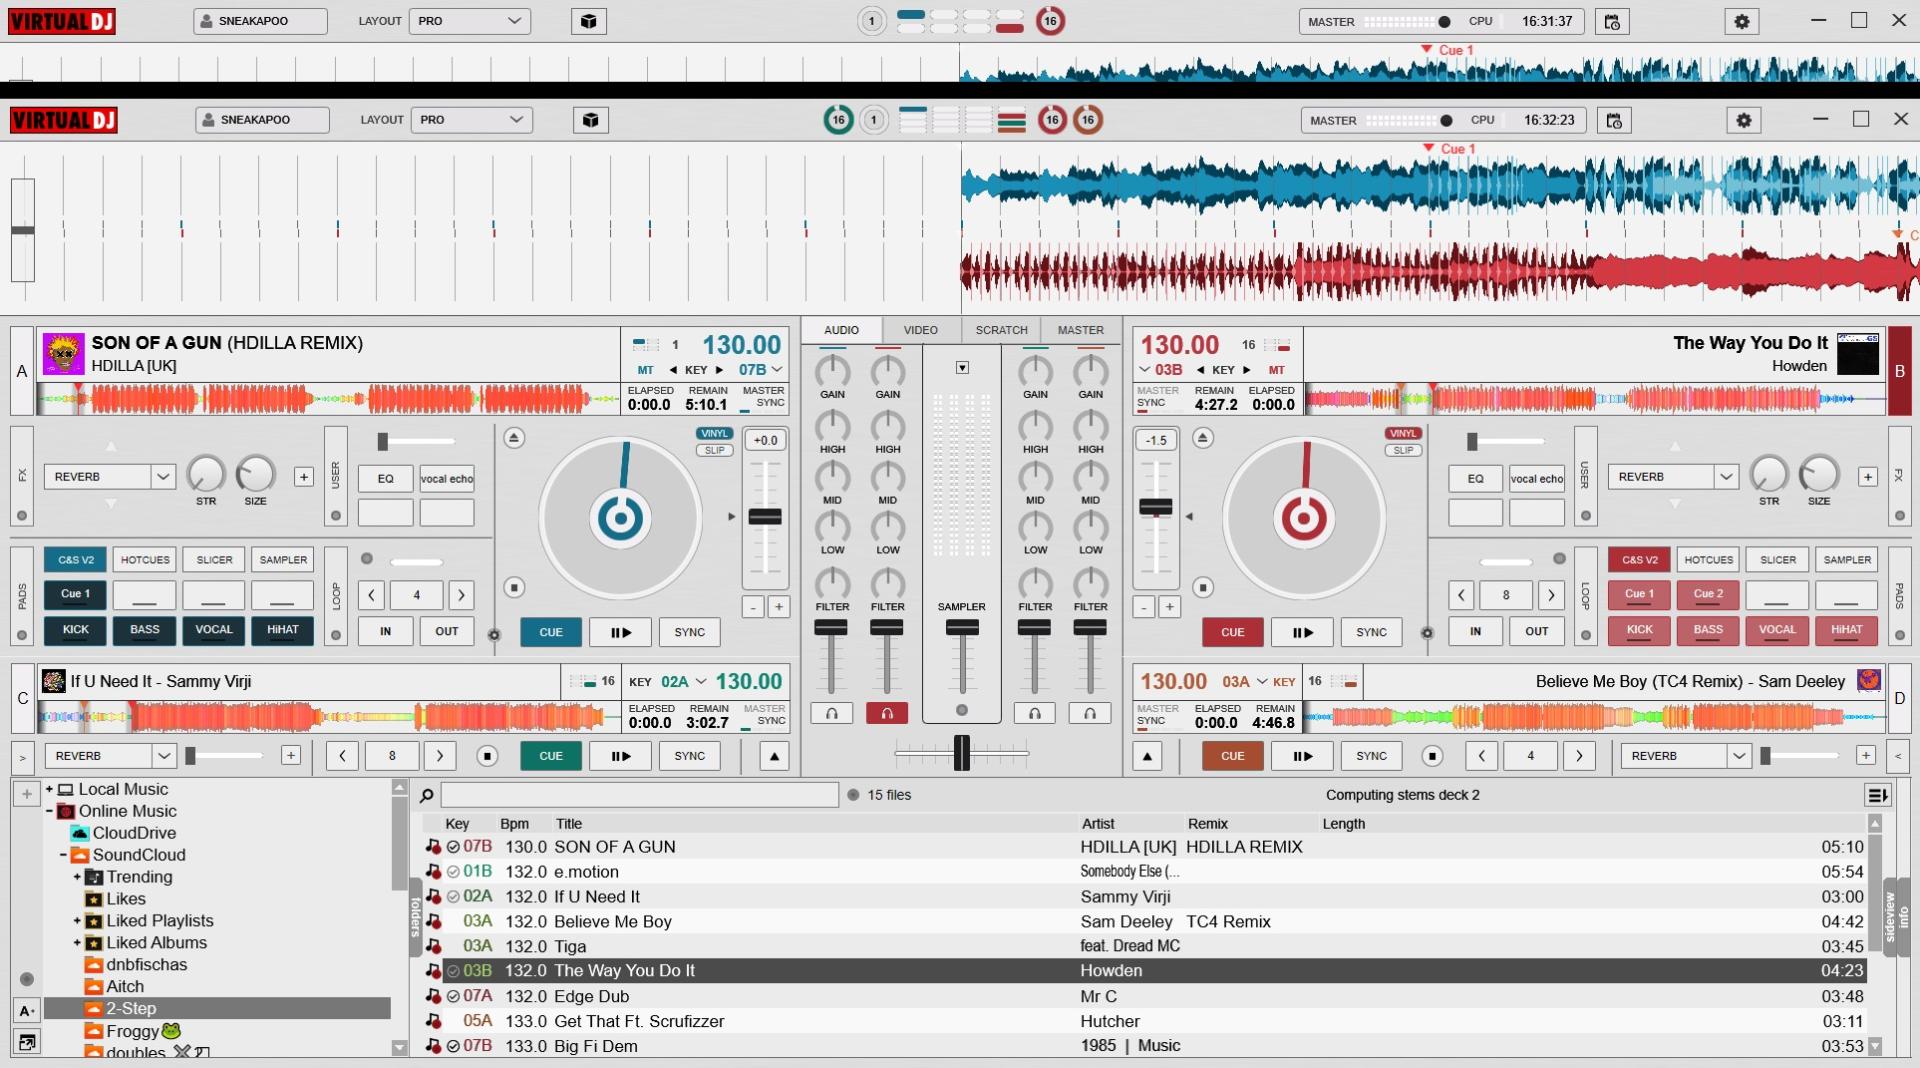This screenshot has height=1068, width=1920.
Task: Select deck A SLICER pad page
Action: 214,560
